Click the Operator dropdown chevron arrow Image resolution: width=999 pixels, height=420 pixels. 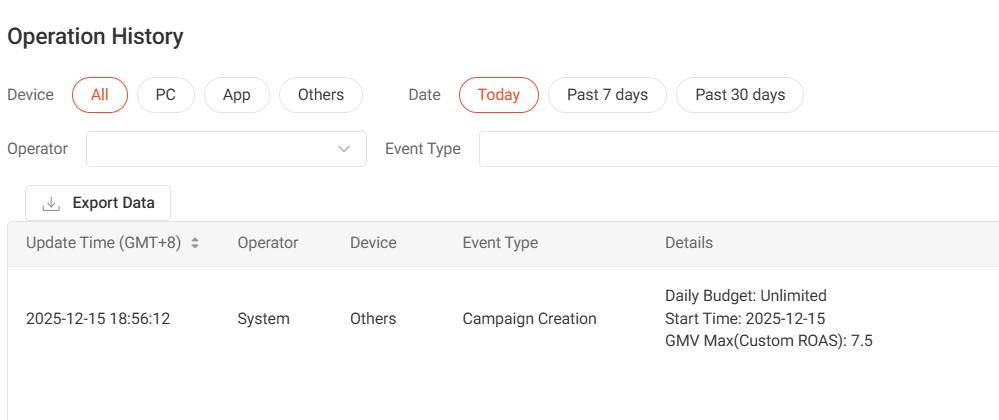[344, 149]
